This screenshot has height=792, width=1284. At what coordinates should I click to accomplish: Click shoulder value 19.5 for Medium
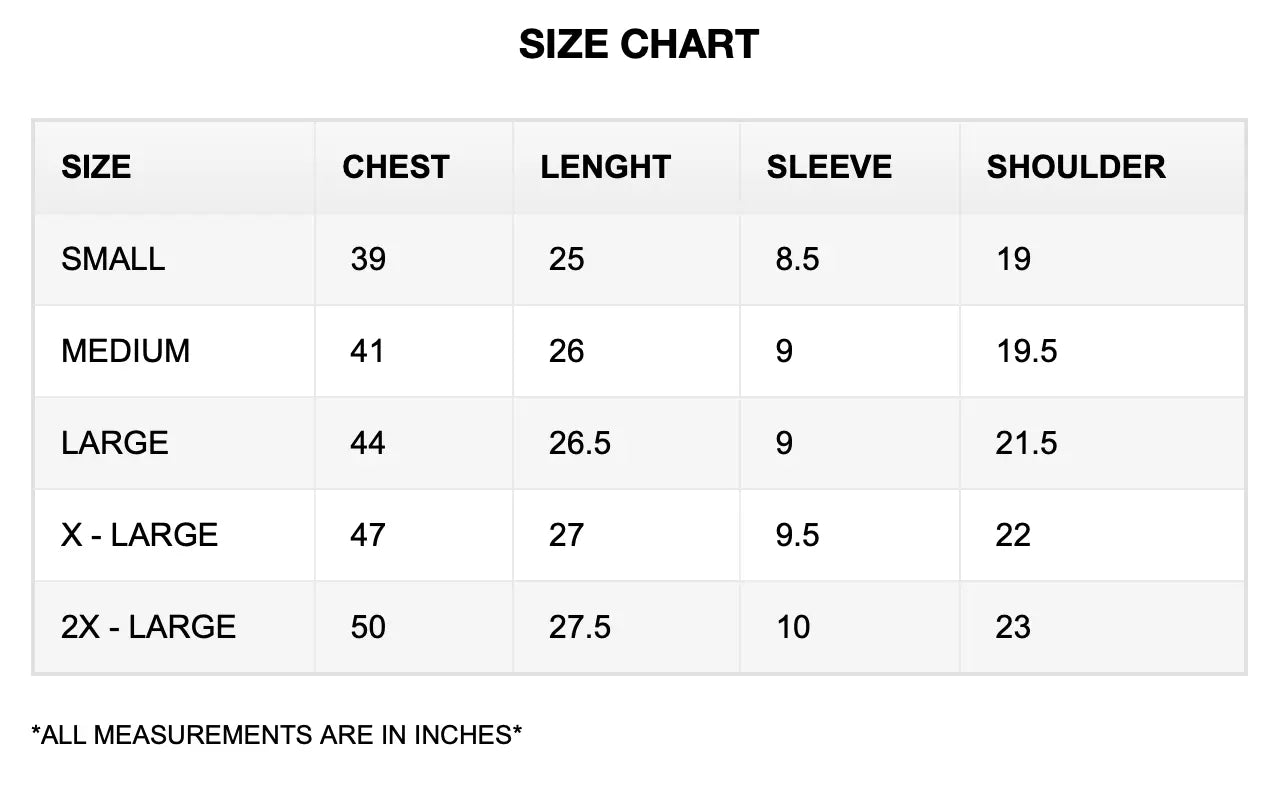1026,351
